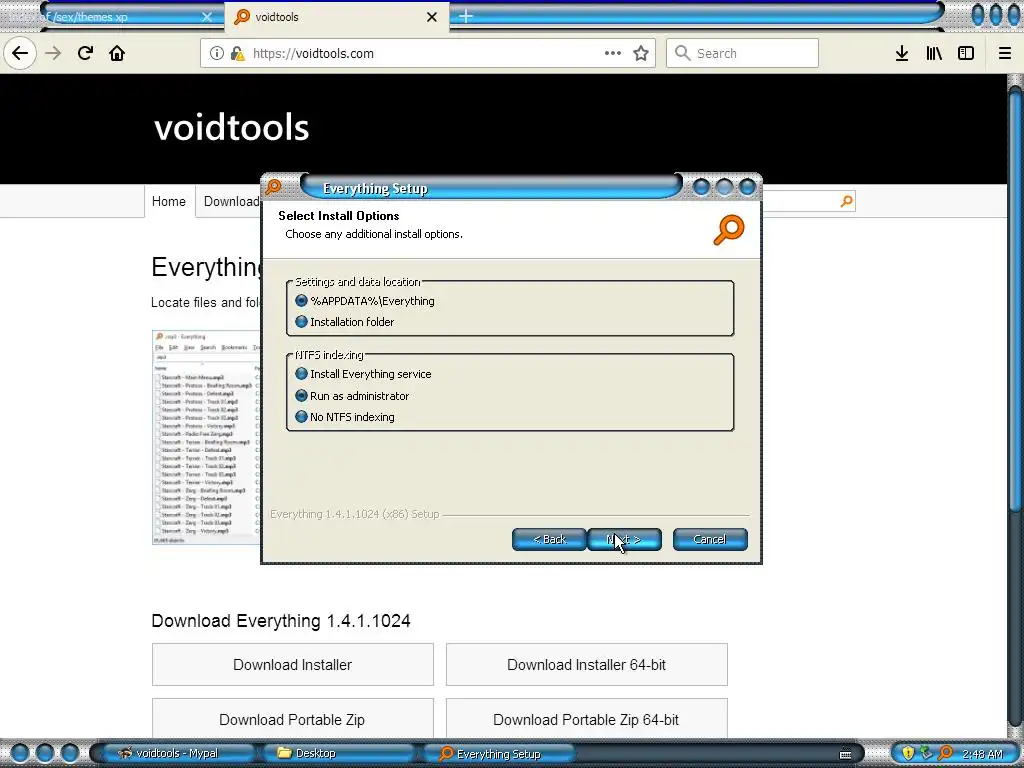Reload the voidtools page

(x=85, y=53)
